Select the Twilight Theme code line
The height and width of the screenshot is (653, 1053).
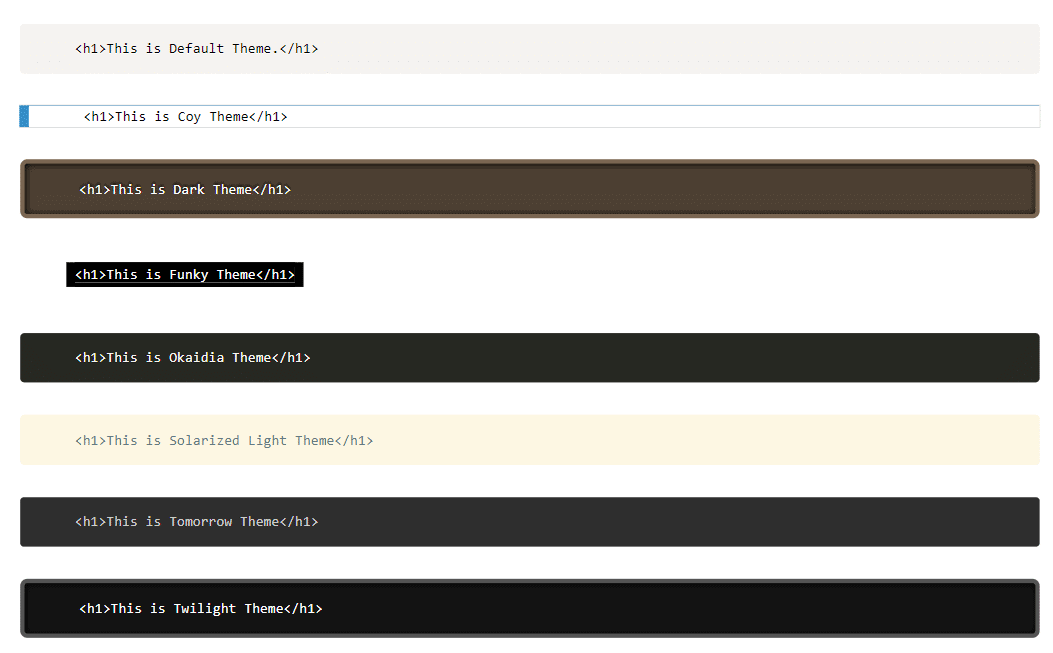pos(200,609)
